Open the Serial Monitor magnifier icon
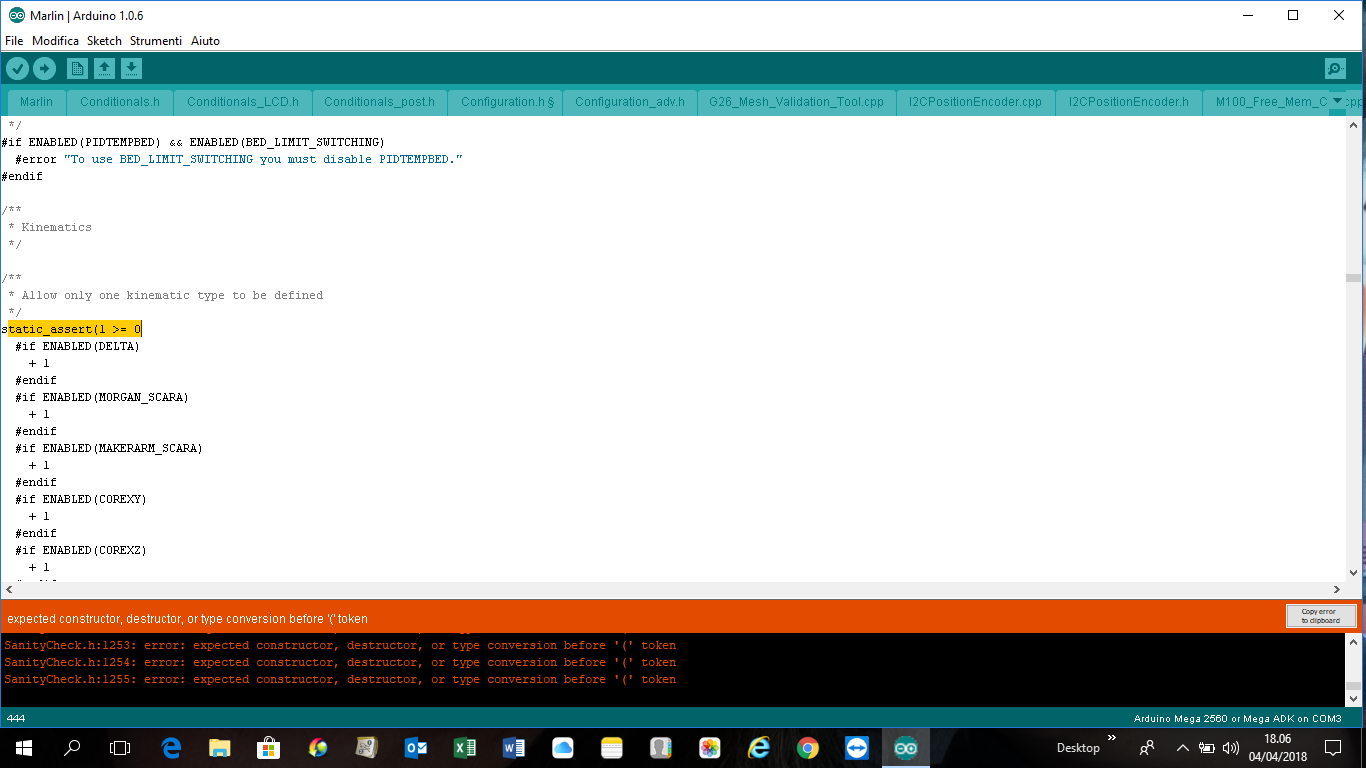Image resolution: width=1366 pixels, height=768 pixels. pos(1334,68)
